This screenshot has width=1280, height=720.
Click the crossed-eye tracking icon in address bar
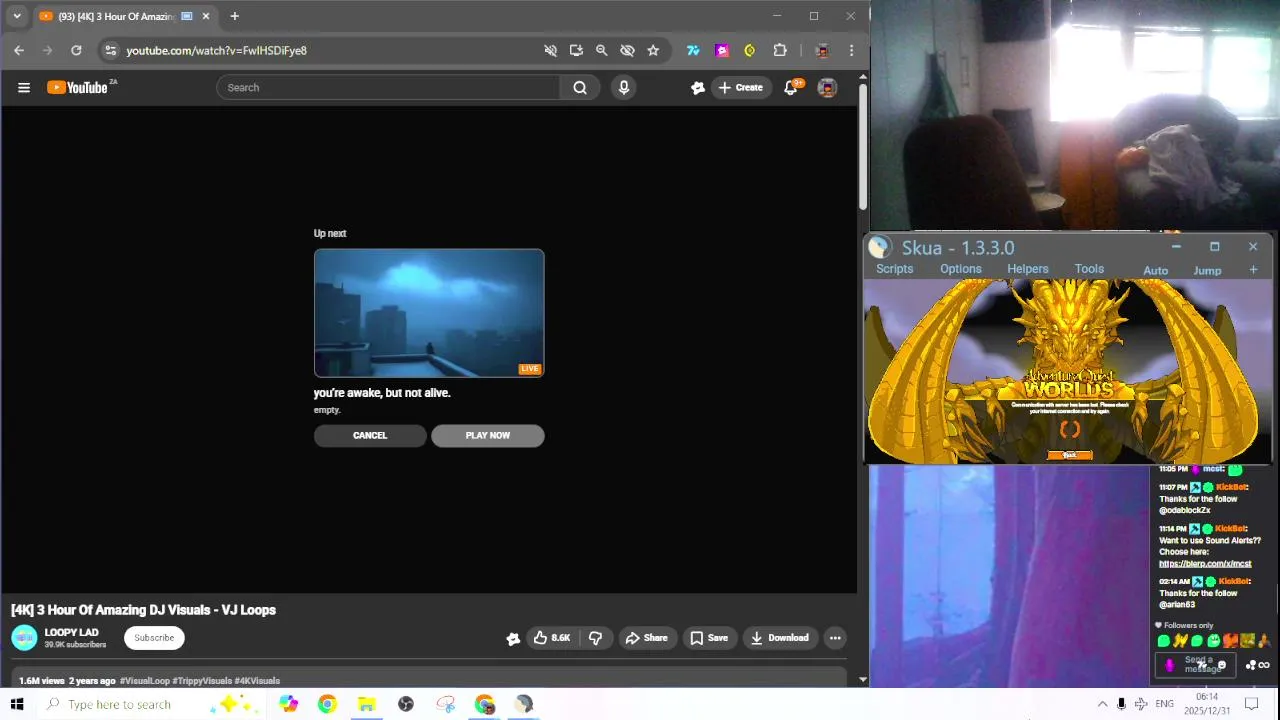click(627, 50)
